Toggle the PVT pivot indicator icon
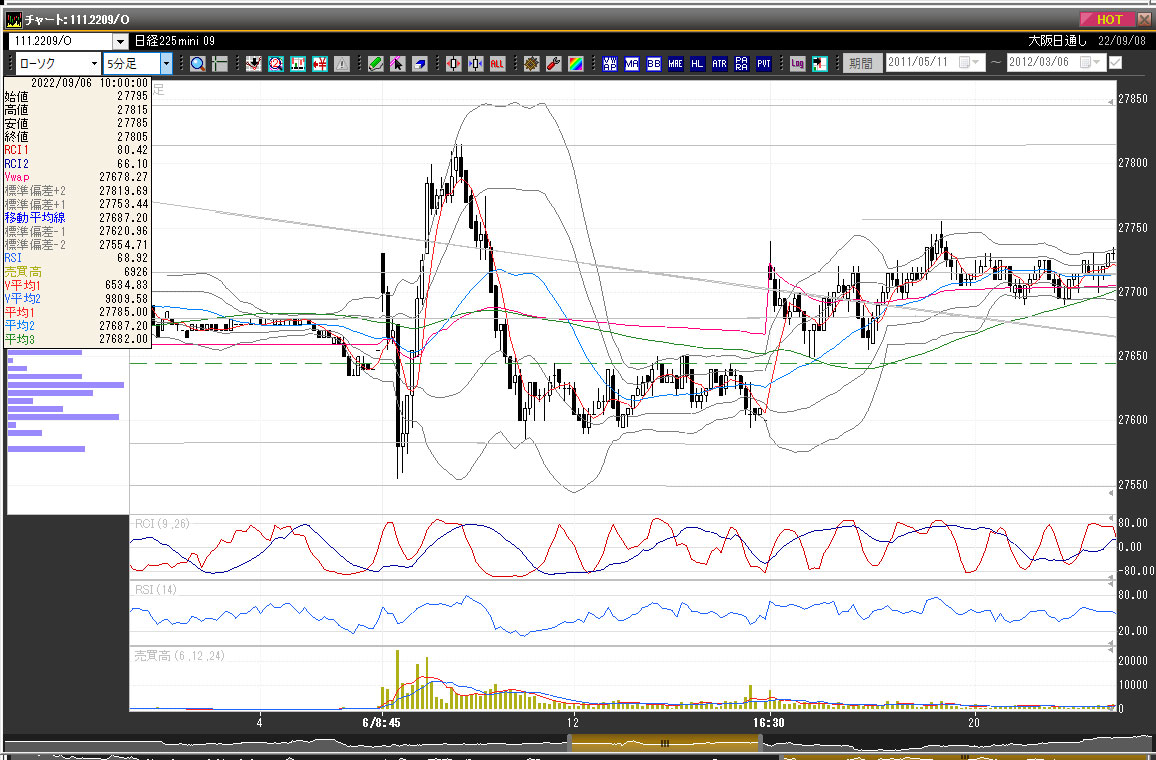 (x=764, y=64)
